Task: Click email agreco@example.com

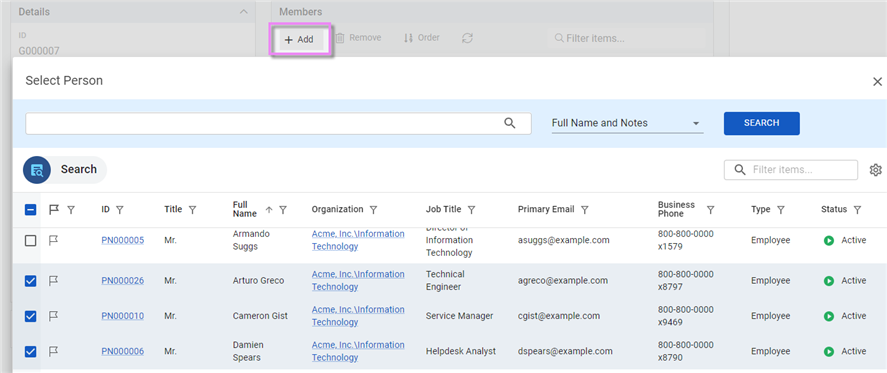Action: tap(563, 281)
